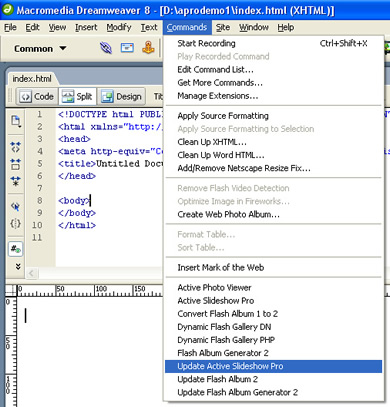Choose Active Photo Viewer command
390x407 pixels.
click(x=273, y=287)
